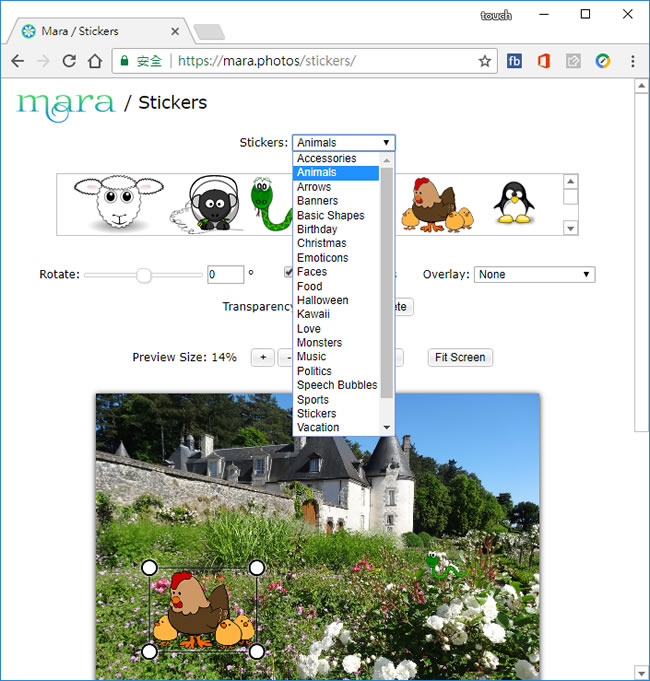Choose Vacation from the sticker list
Image resolution: width=650 pixels, height=681 pixels.
[337, 427]
